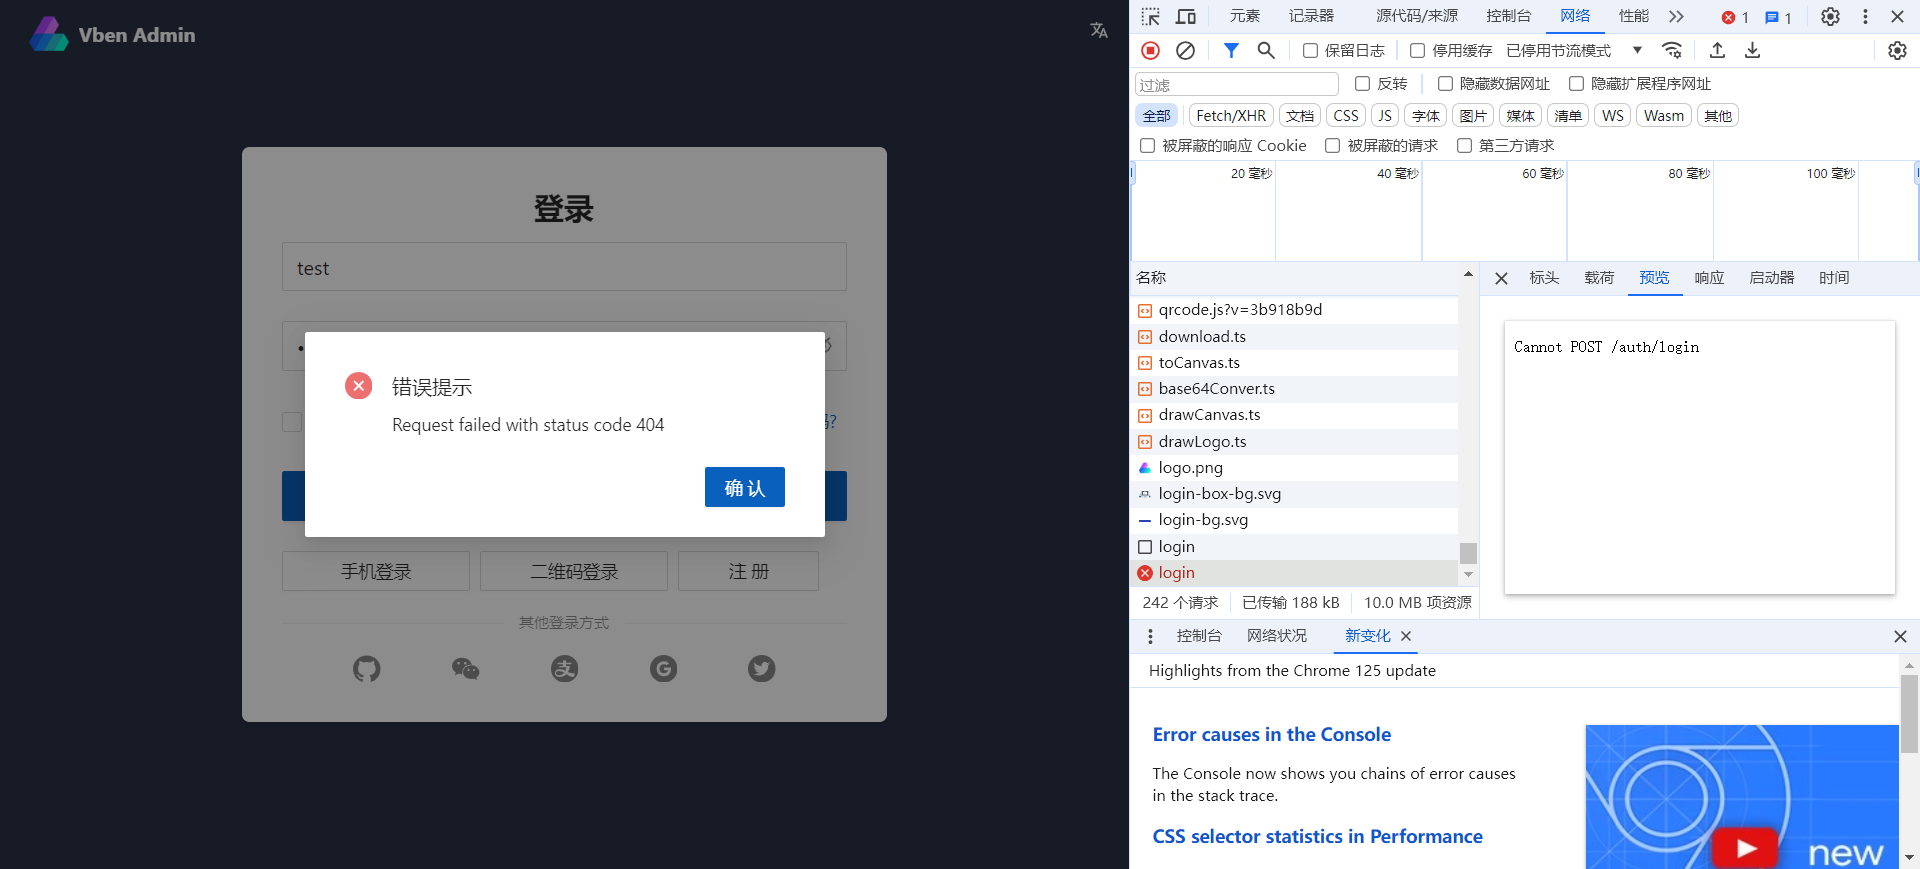Export HAR file download icon

tap(1752, 50)
